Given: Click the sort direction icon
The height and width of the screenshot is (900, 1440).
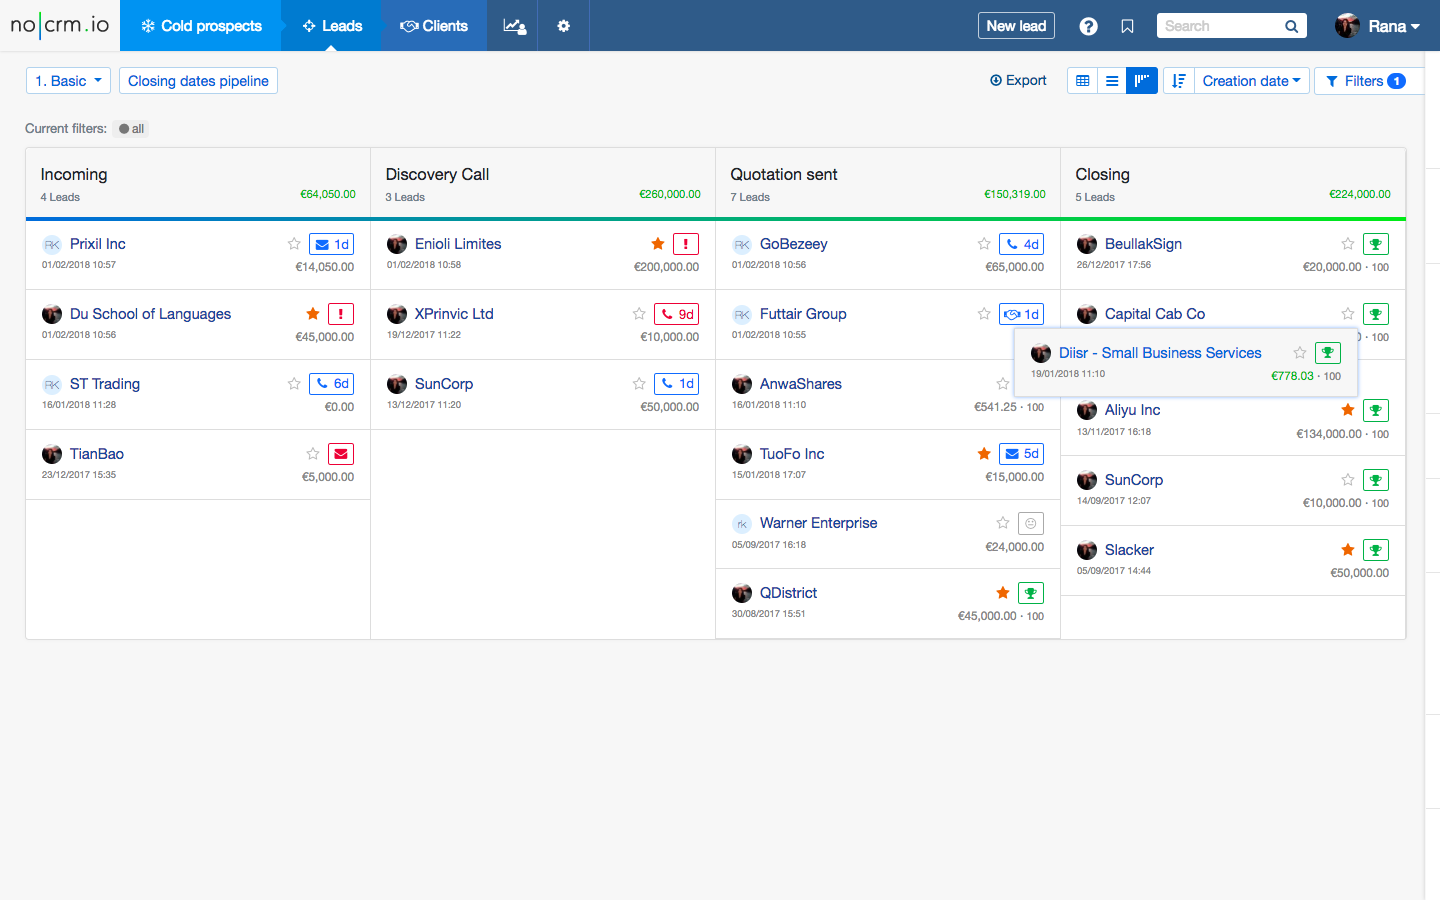Looking at the screenshot, I should [1179, 81].
